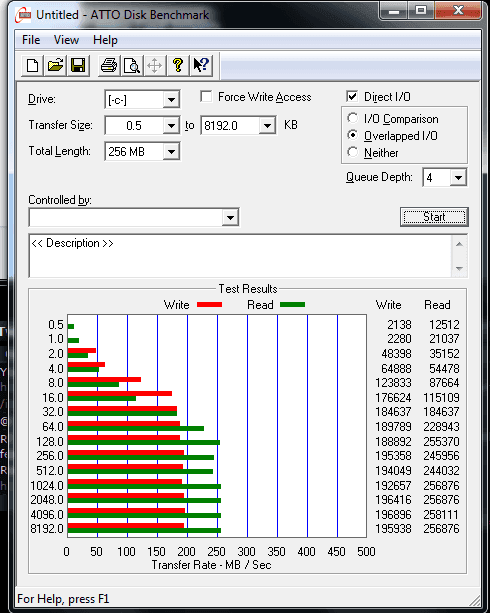The width and height of the screenshot is (490, 613).
Task: Click the 1024.0 row label in chart
Action: [x=47, y=486]
